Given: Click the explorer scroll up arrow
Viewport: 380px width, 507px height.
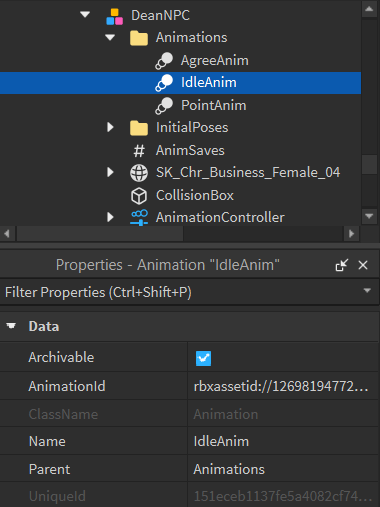Looking at the screenshot, I should click(x=369, y=9).
